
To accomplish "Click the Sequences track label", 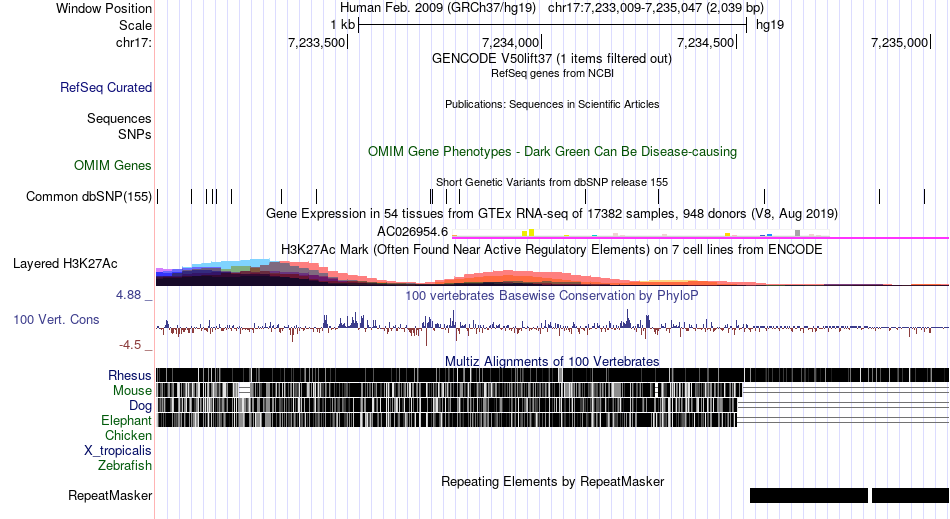I will click(119, 118).
